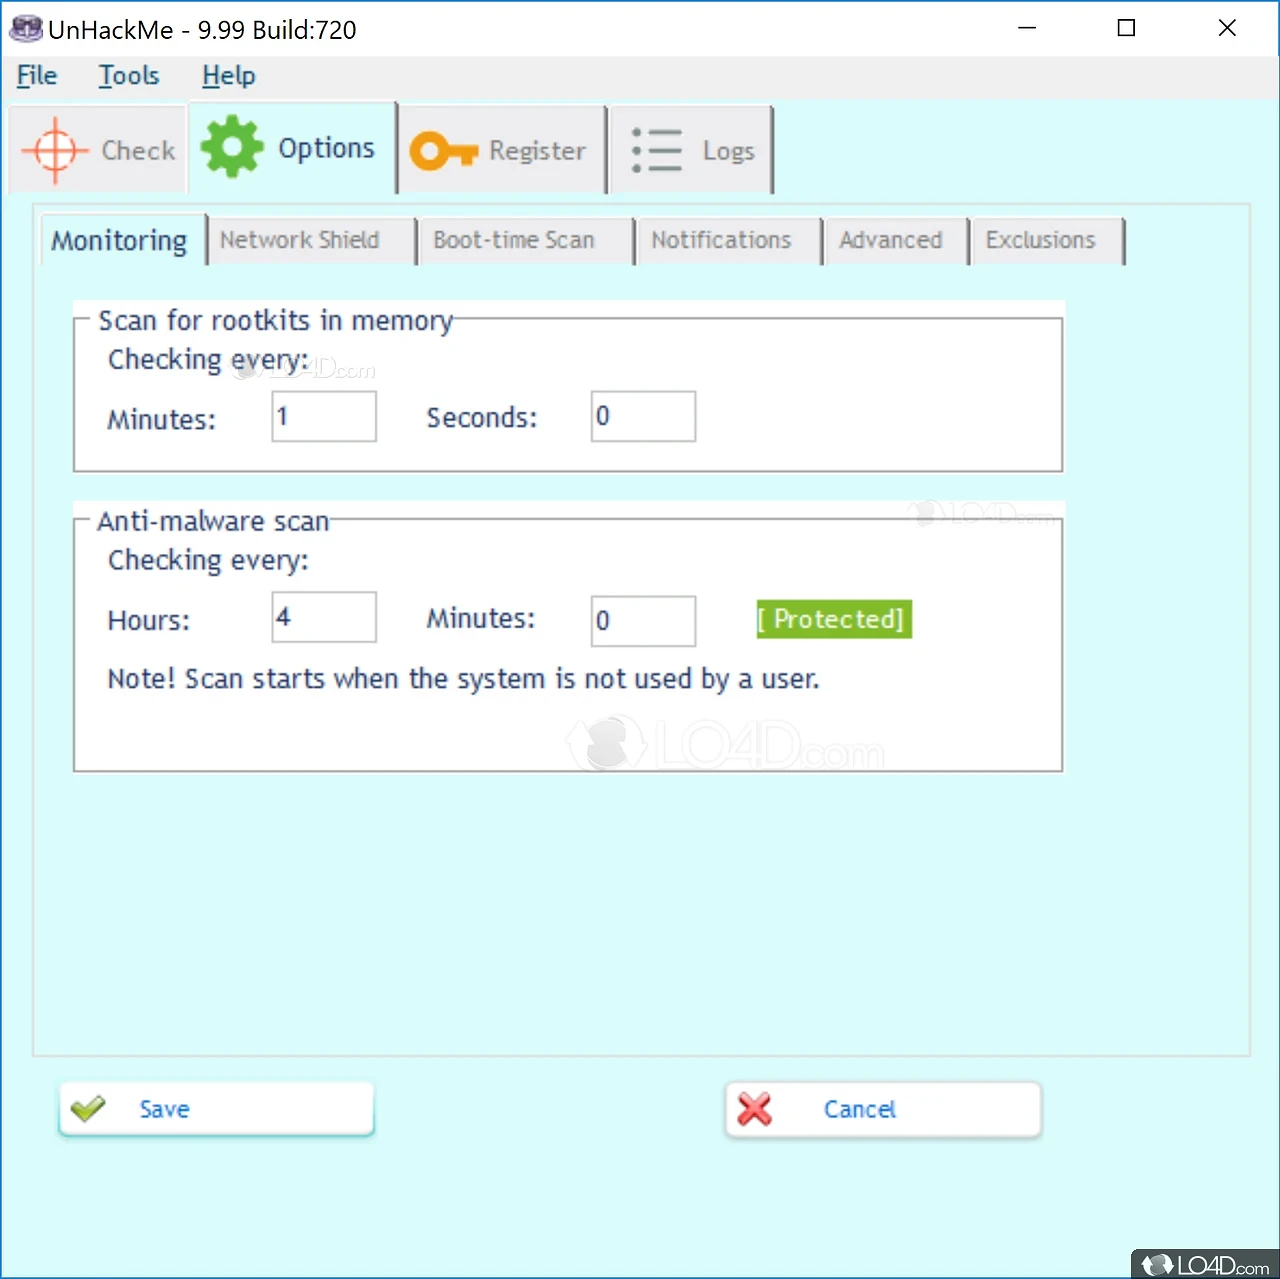Click the 'Anti-malware scan' group heading
Image resolution: width=1280 pixels, height=1279 pixels.
(213, 521)
